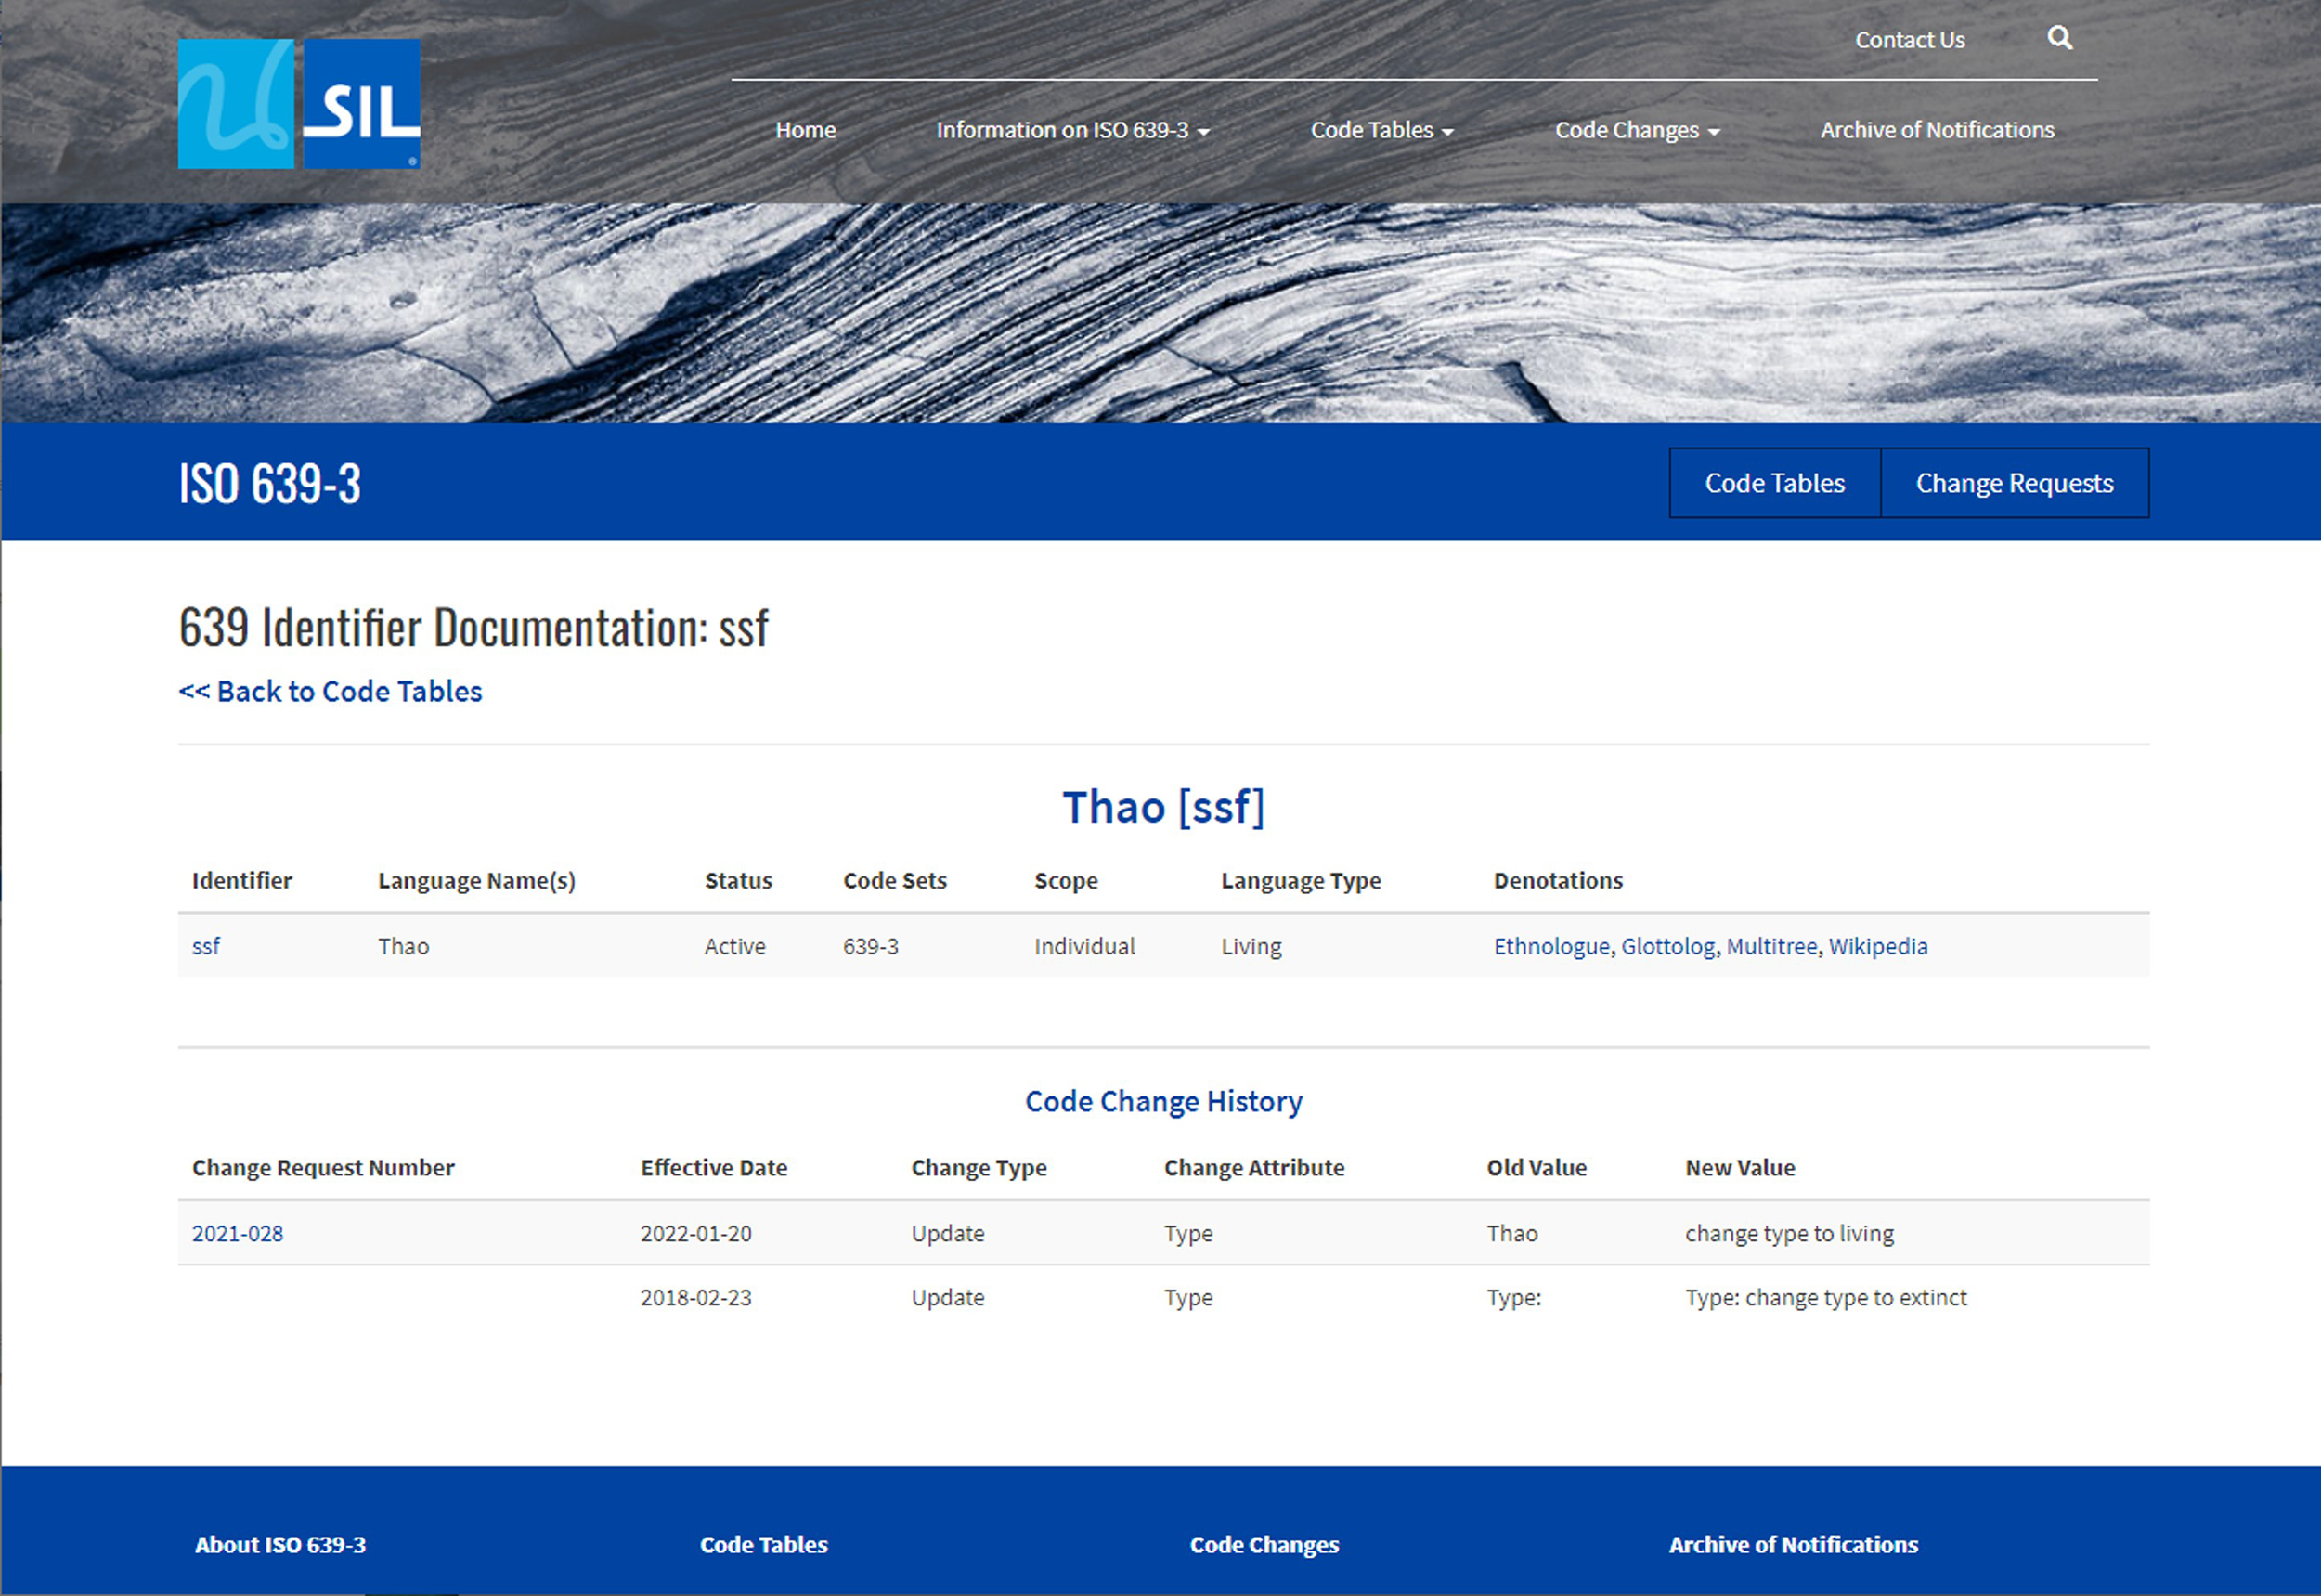Expand Information on ISO 639-3 menu
2321x1596 pixels.
(1073, 130)
